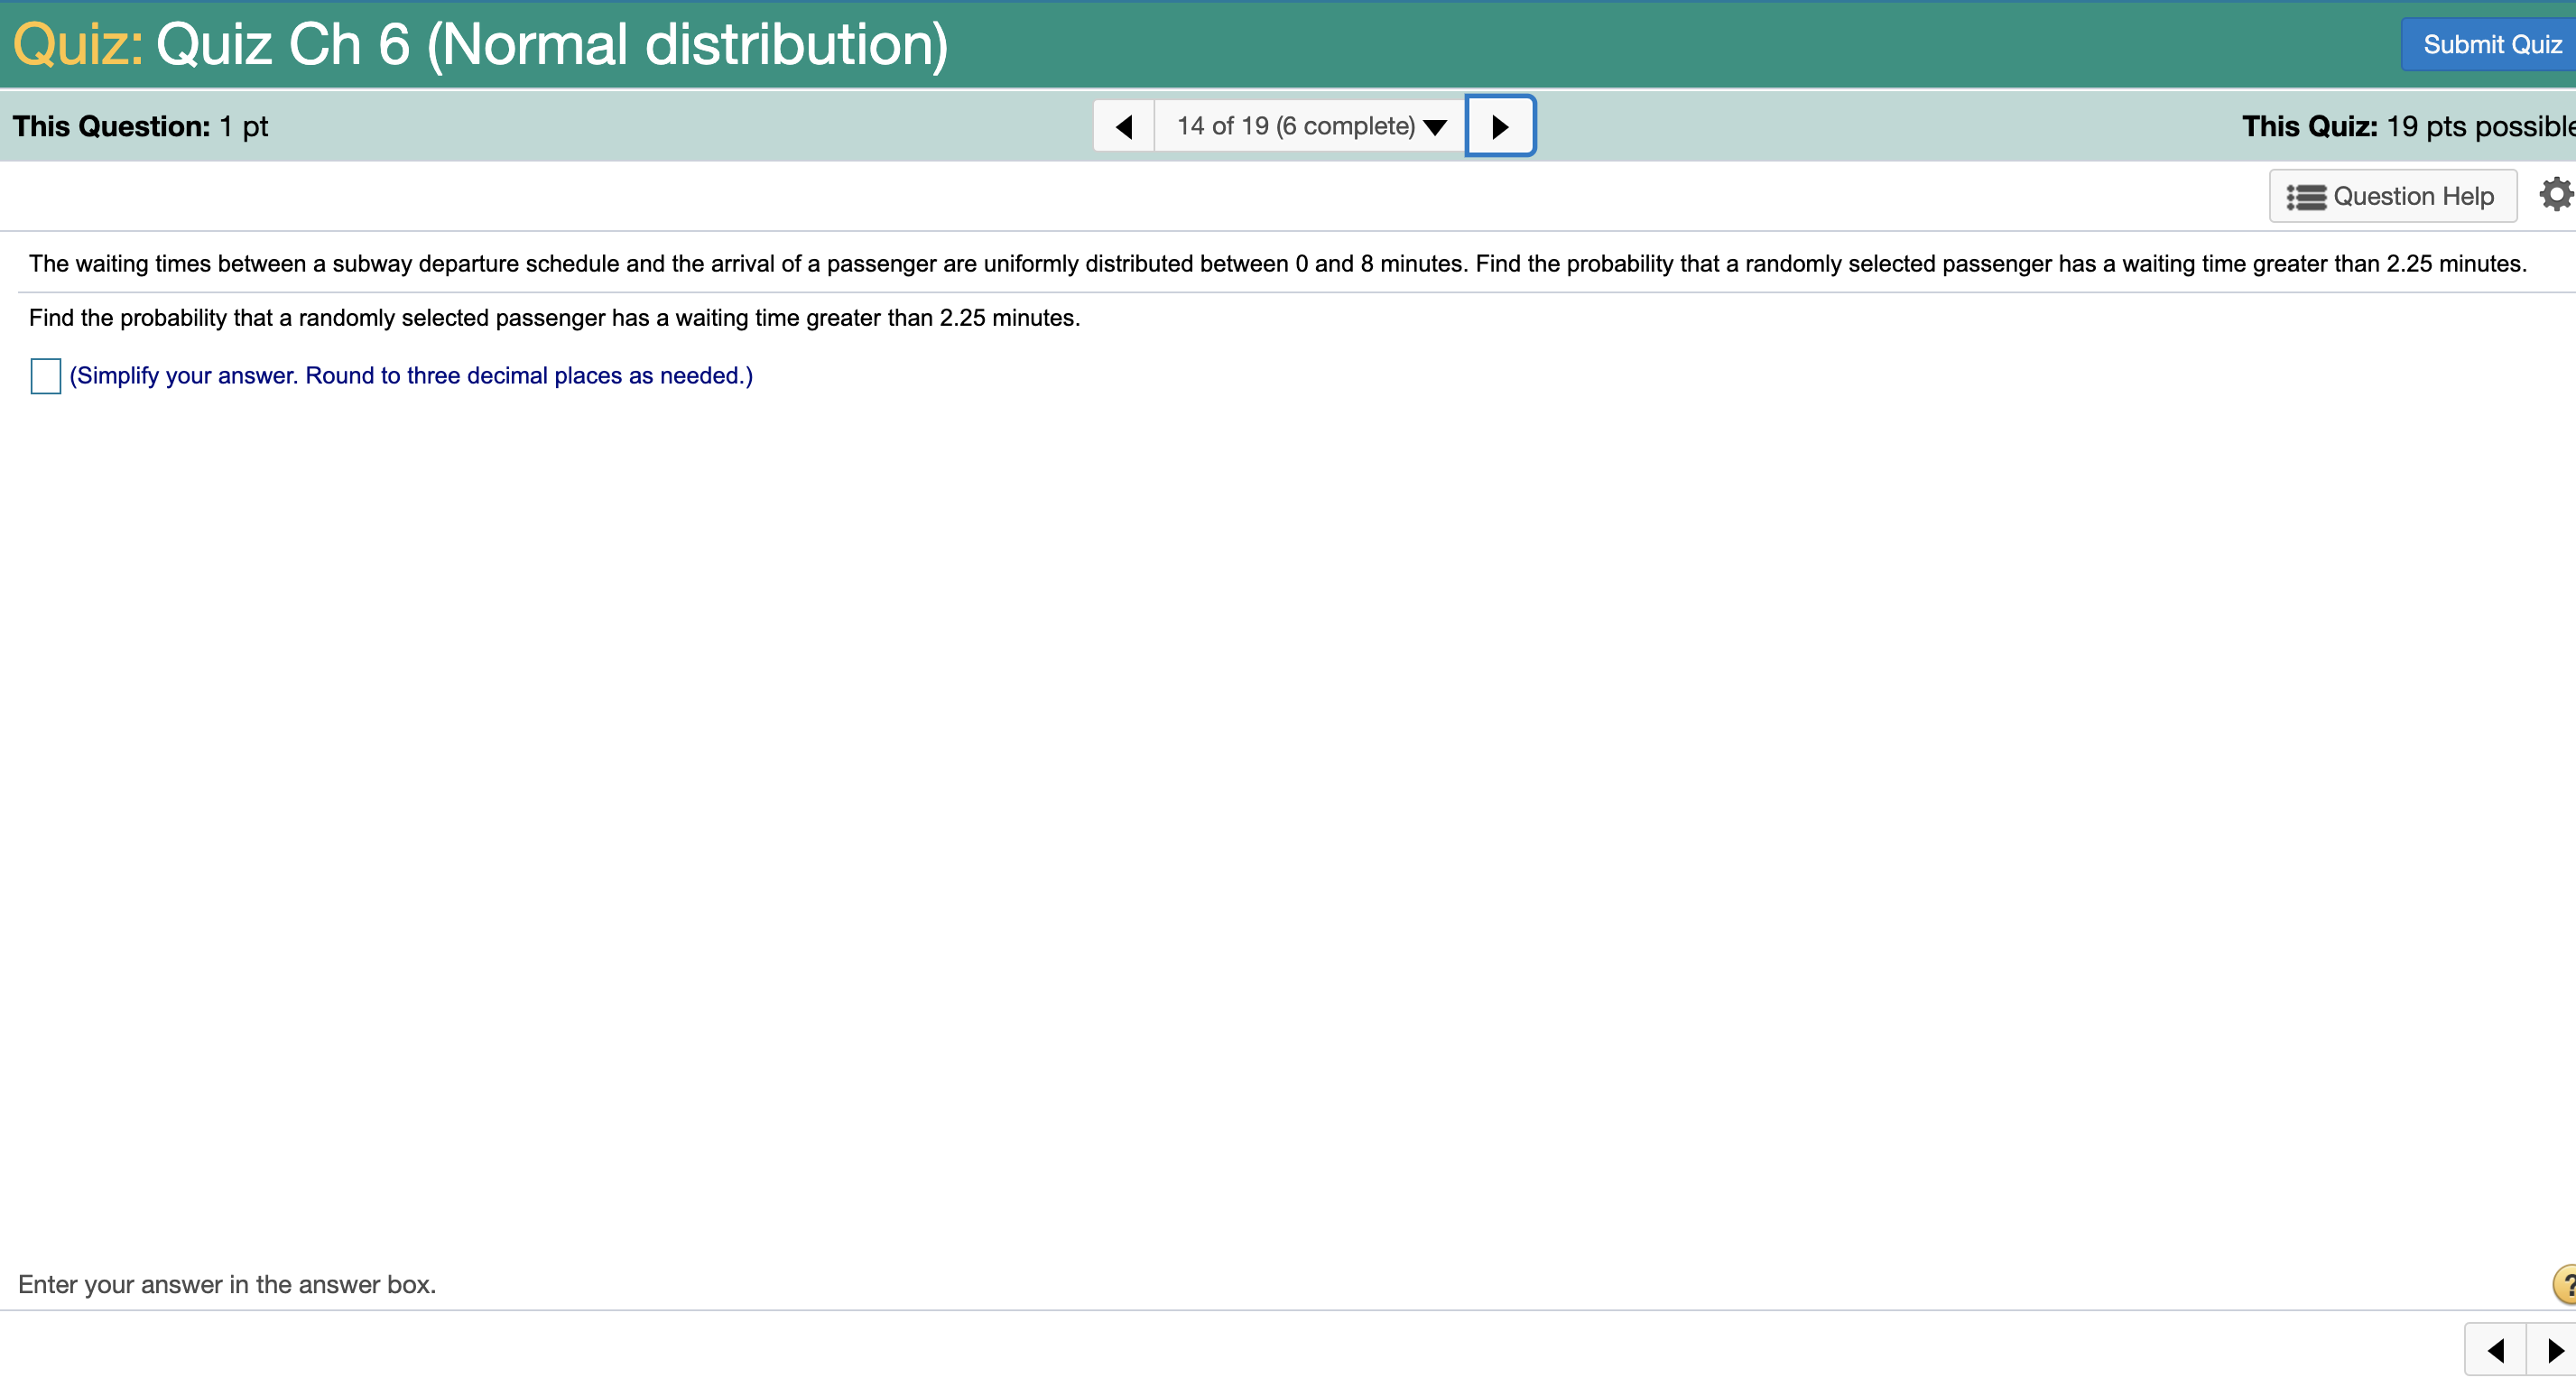Click the subway waiting times problem statement
The width and height of the screenshot is (2576, 1387).
[x=1277, y=264]
